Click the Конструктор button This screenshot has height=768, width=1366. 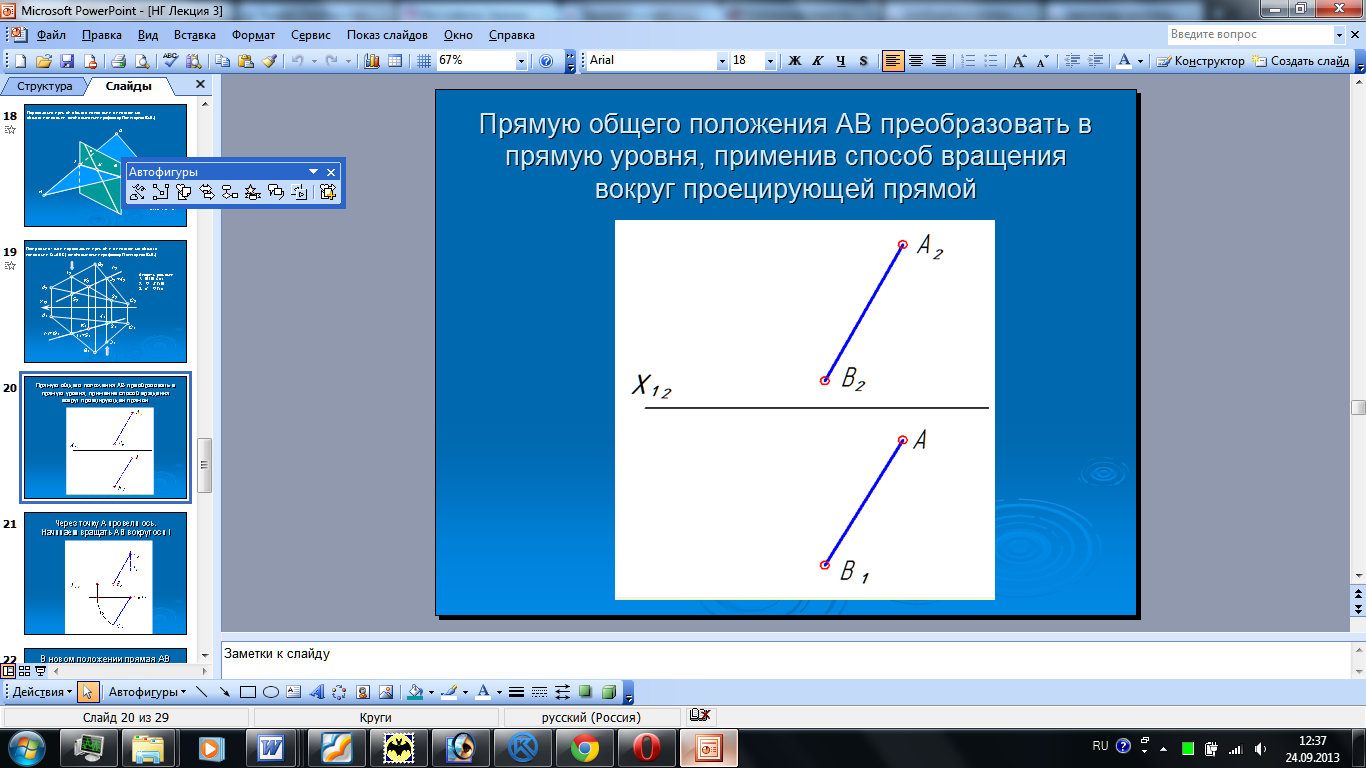[x=1200, y=61]
